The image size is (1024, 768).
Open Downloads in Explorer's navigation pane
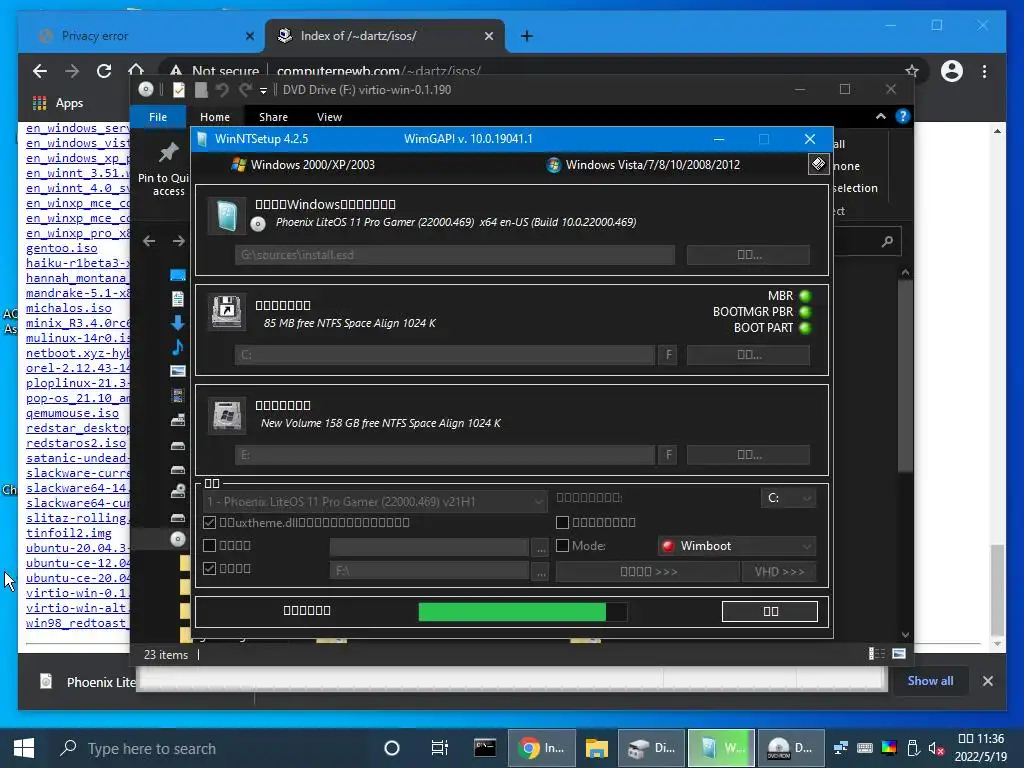click(x=178, y=323)
